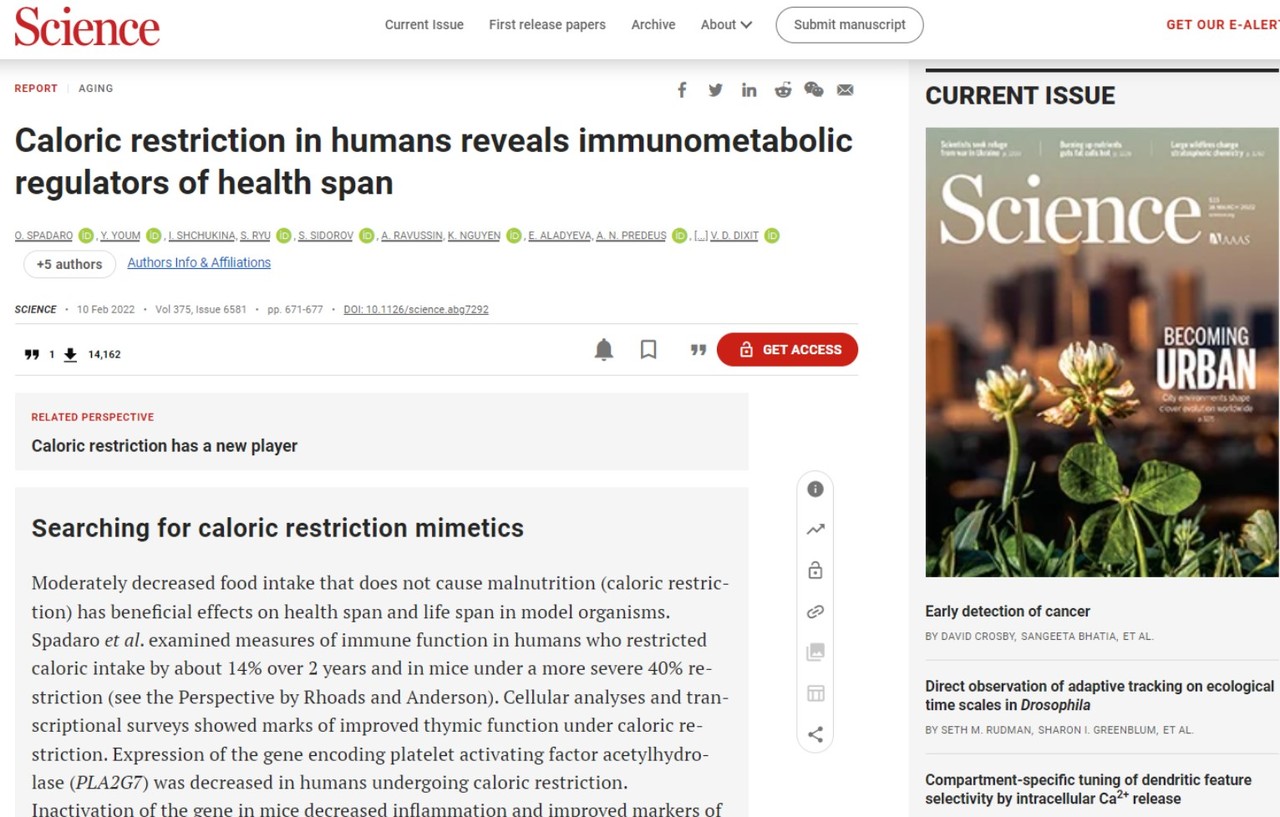Open the Current Issue nav item
Viewport: 1280px width, 817px height.
click(x=424, y=25)
